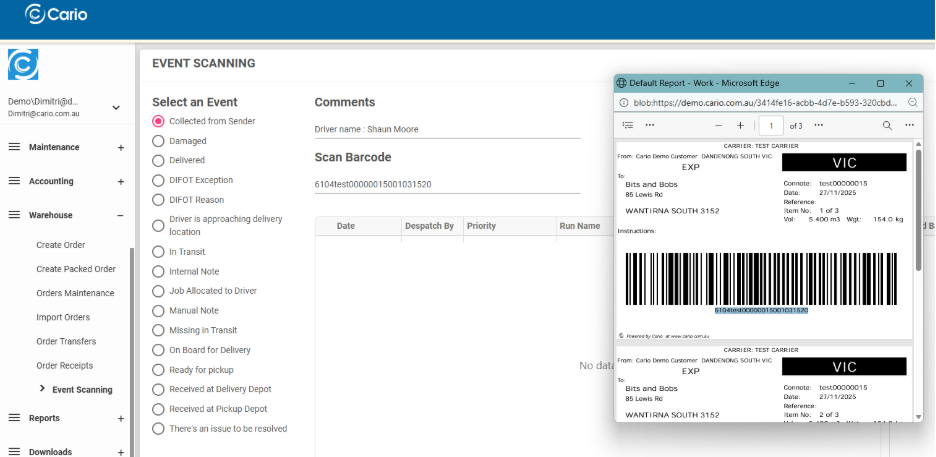936x457 pixels.
Task: Zoom in the PDF with plus icon
Action: 740,125
